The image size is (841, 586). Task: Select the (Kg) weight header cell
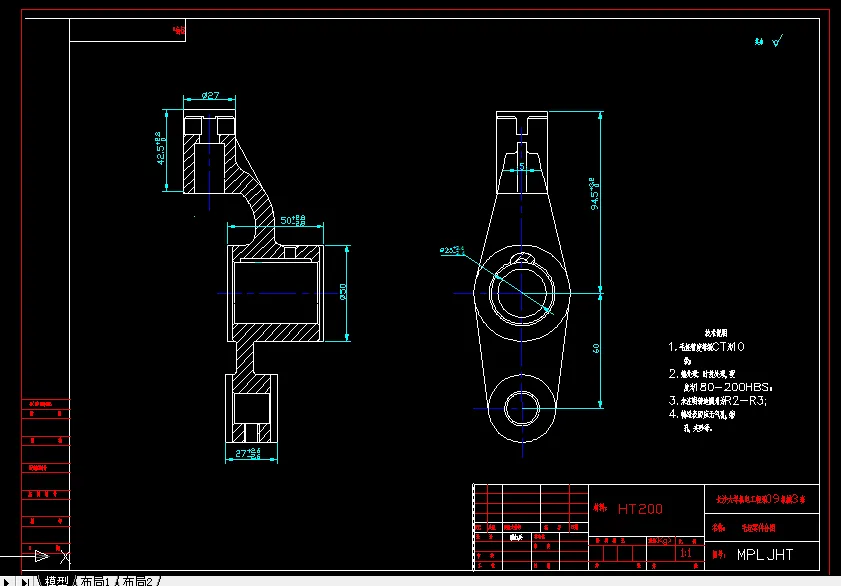point(660,541)
